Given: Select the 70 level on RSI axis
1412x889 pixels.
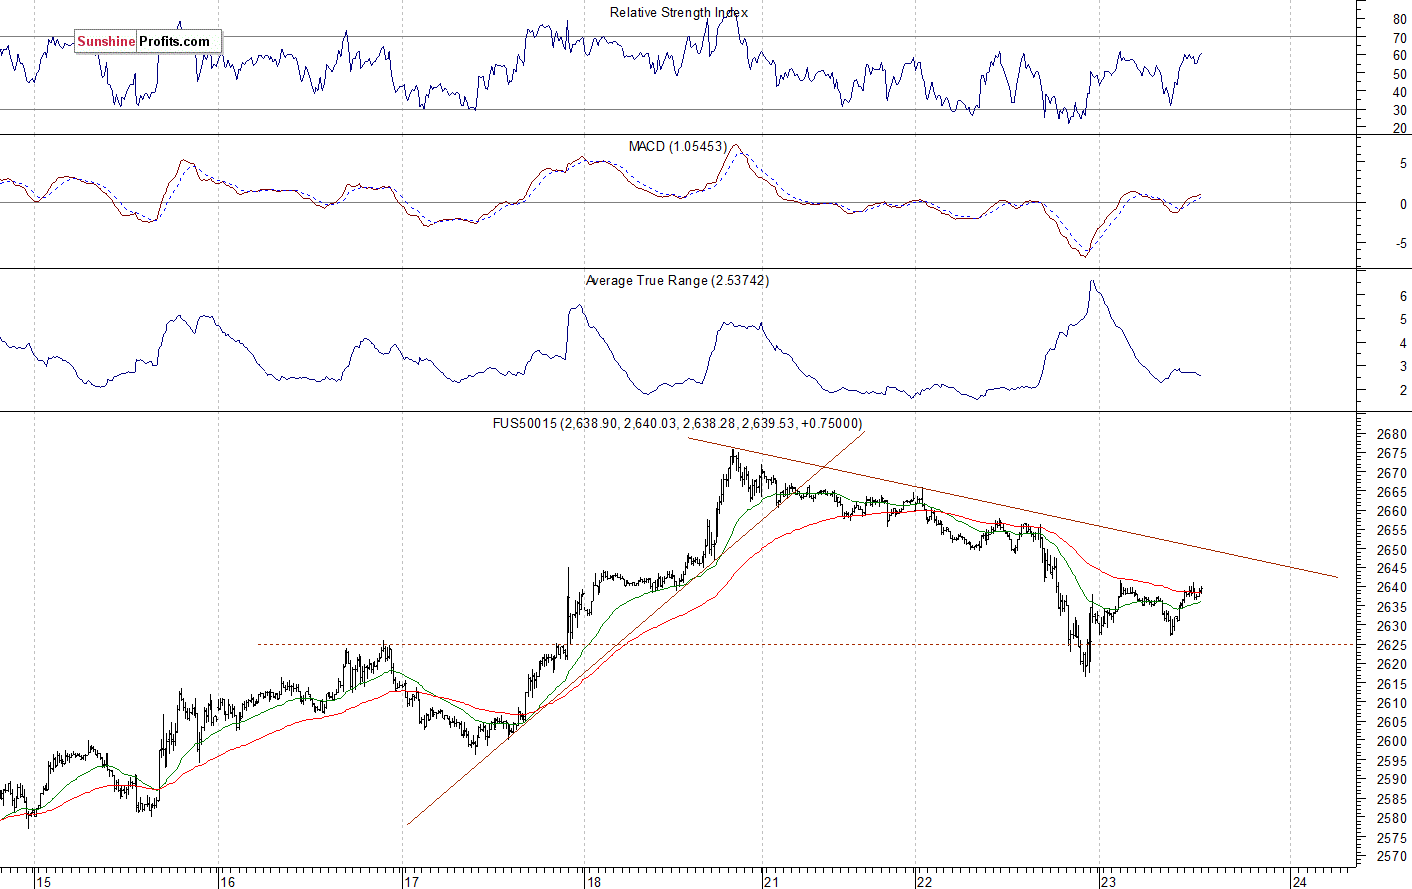Looking at the screenshot, I should pyautogui.click(x=1399, y=38).
